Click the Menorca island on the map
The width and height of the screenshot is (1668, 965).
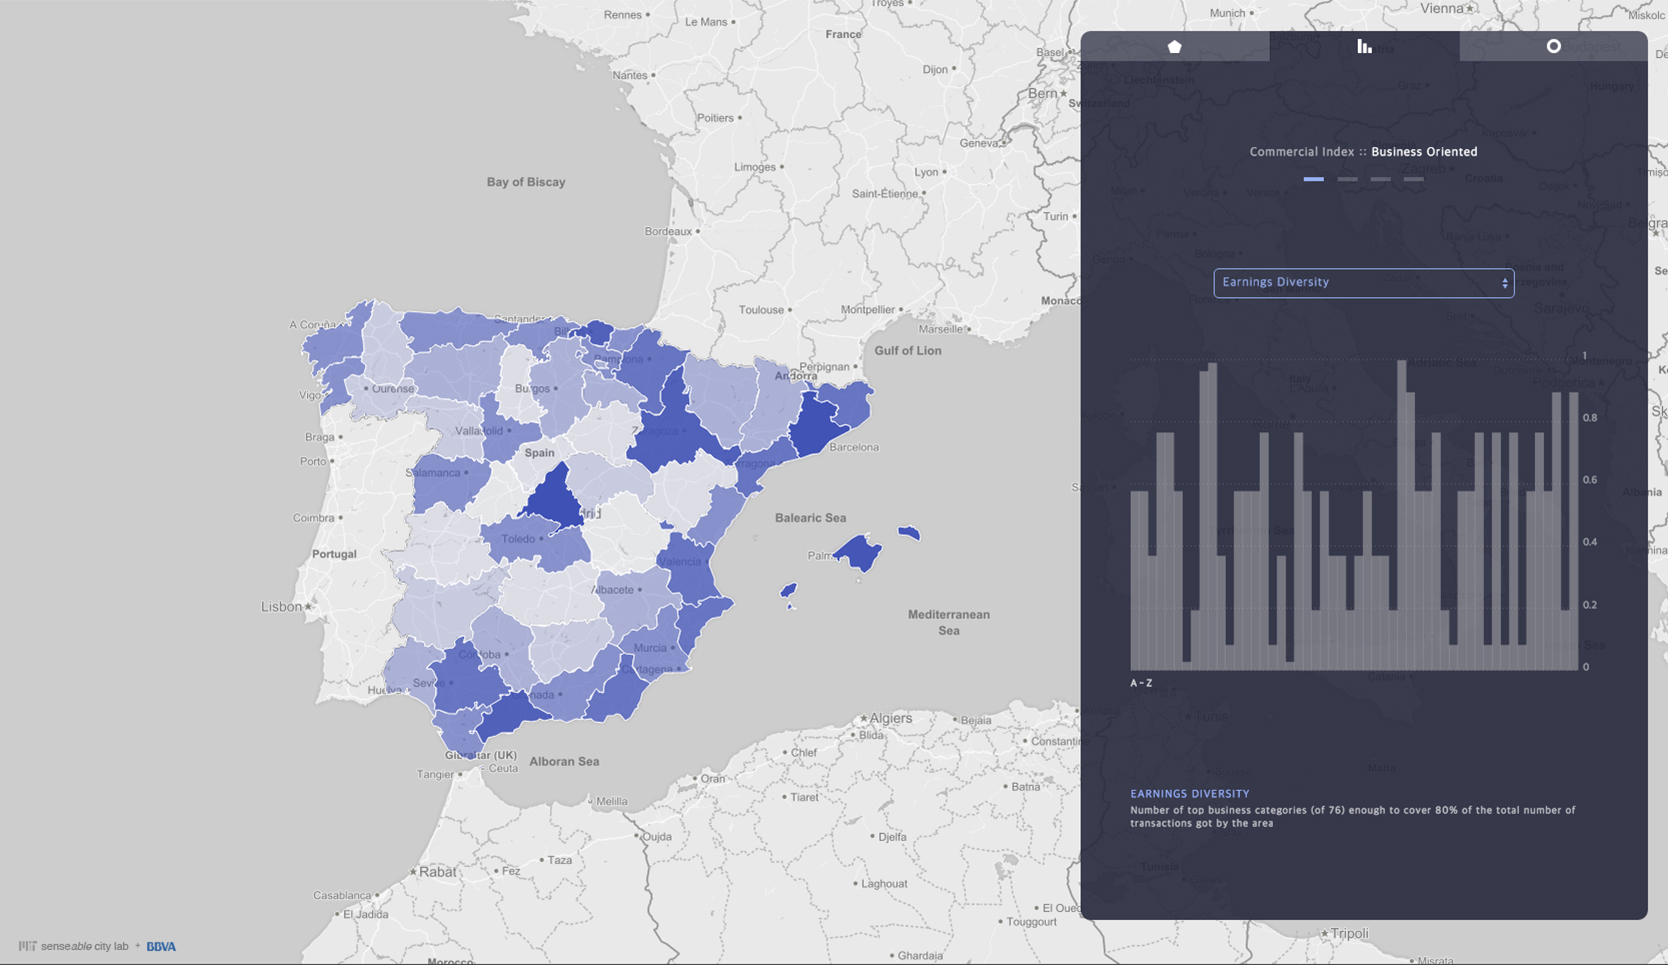click(x=909, y=533)
